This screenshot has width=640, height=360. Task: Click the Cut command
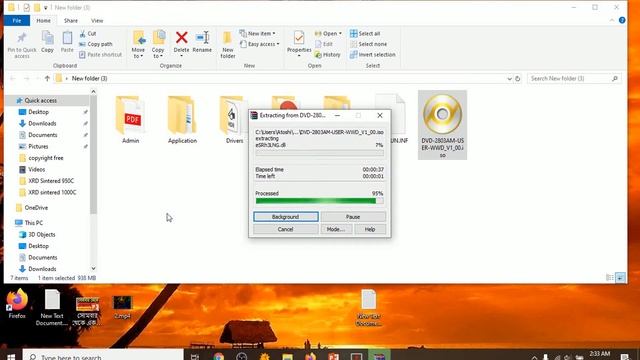coord(88,33)
